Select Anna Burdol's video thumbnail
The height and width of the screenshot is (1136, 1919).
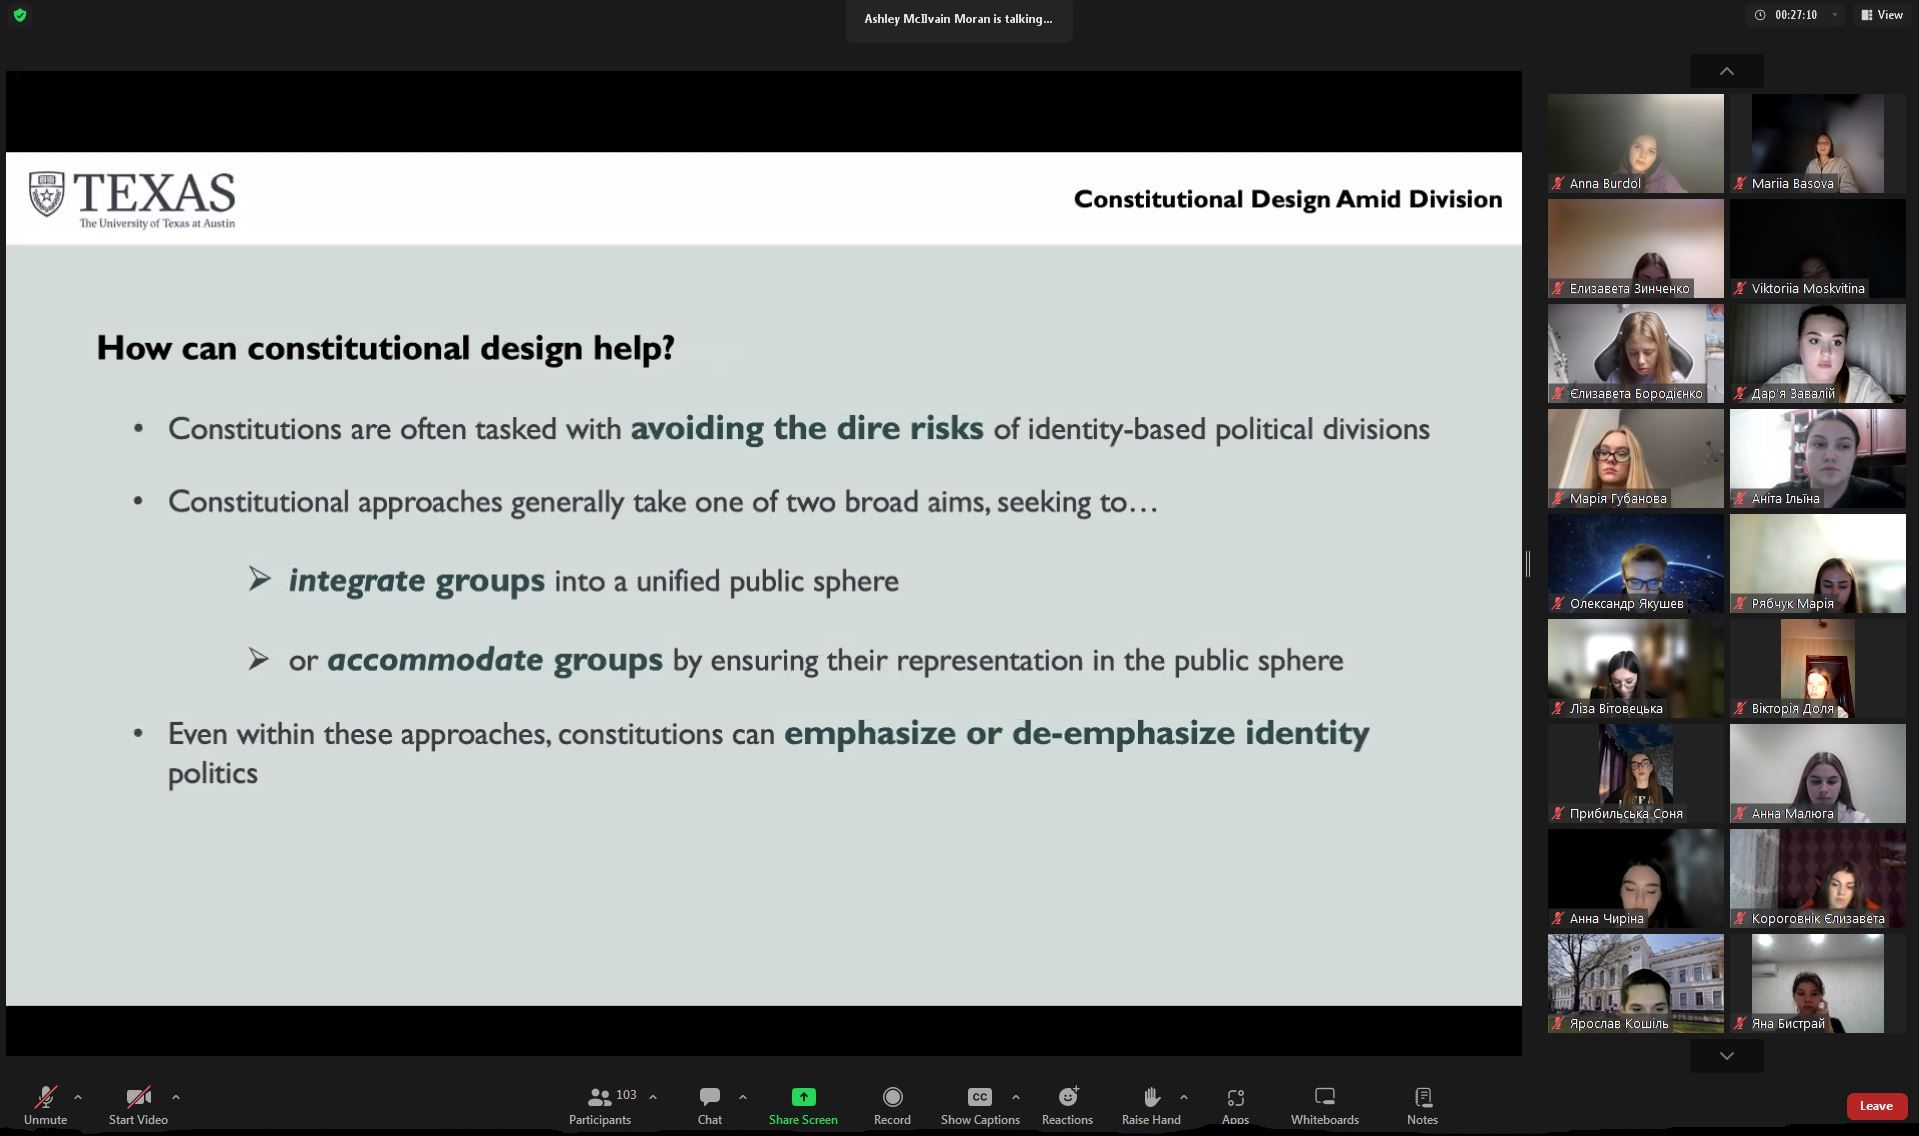[1635, 143]
